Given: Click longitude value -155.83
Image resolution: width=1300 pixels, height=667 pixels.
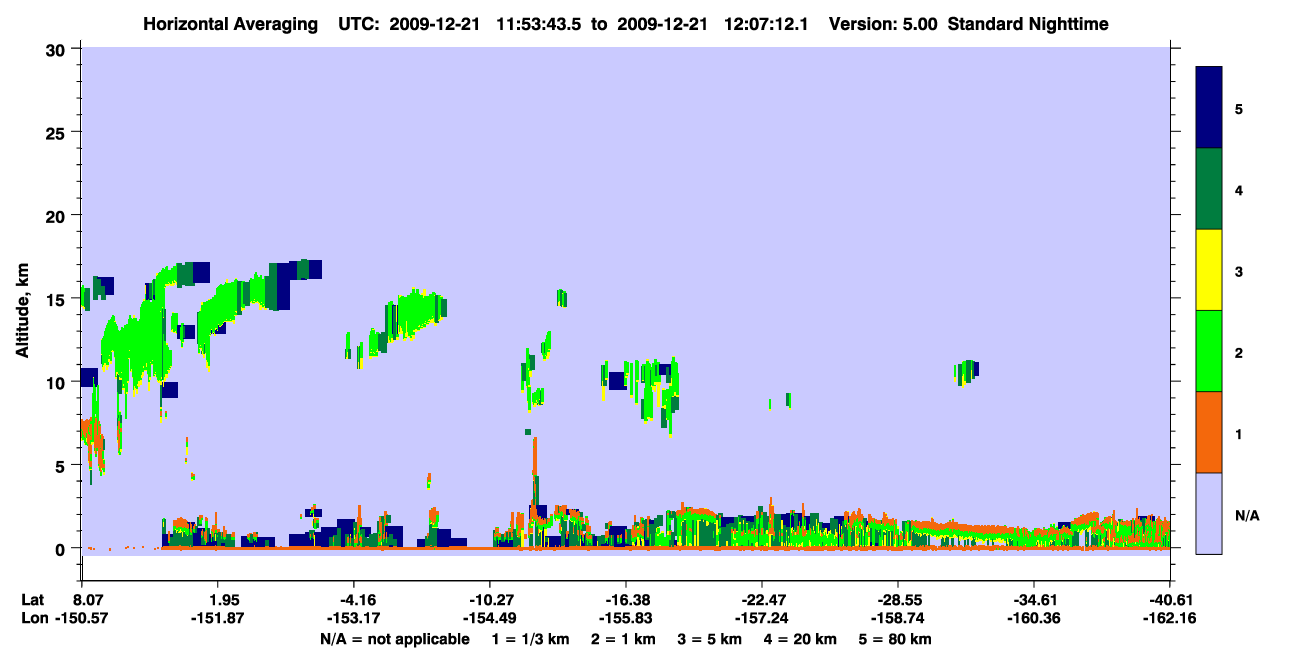Looking at the screenshot, I should click(x=626, y=619).
